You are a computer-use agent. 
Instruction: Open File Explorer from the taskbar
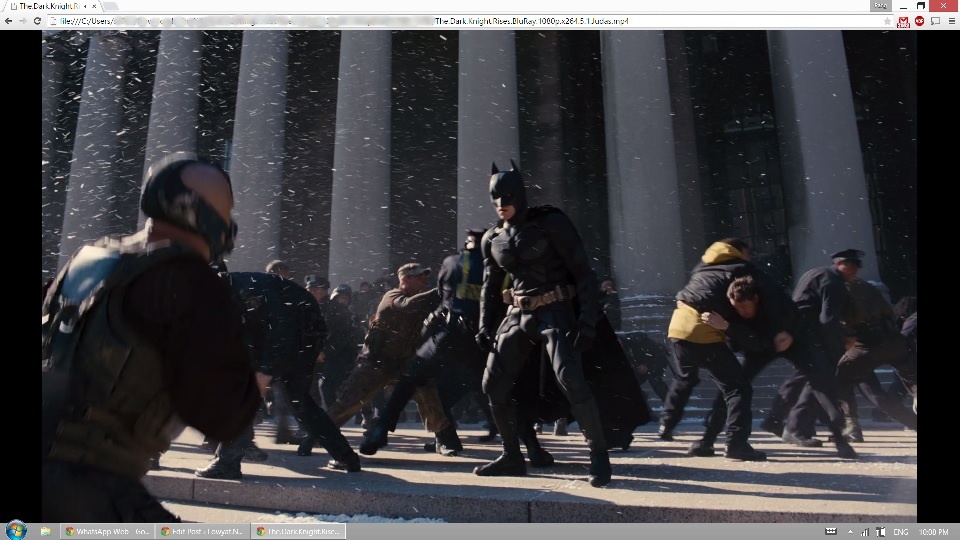(x=45, y=531)
